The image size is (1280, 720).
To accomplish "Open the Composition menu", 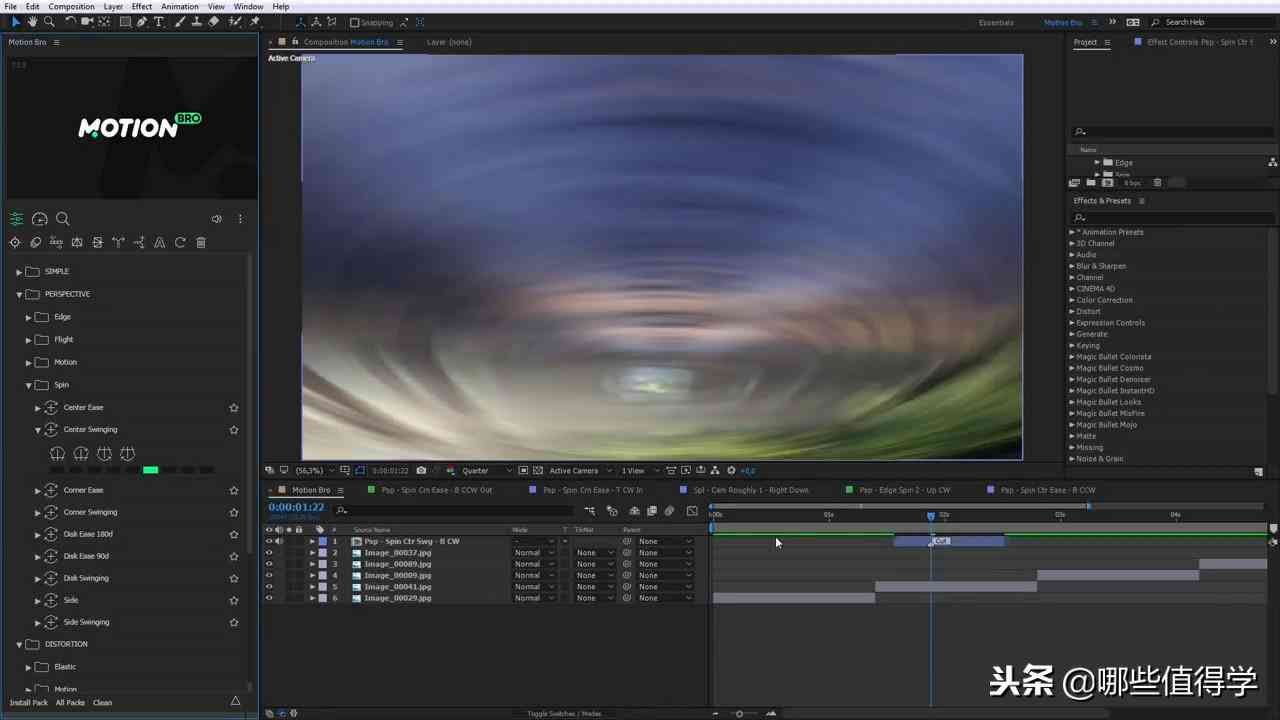I will tap(71, 6).
